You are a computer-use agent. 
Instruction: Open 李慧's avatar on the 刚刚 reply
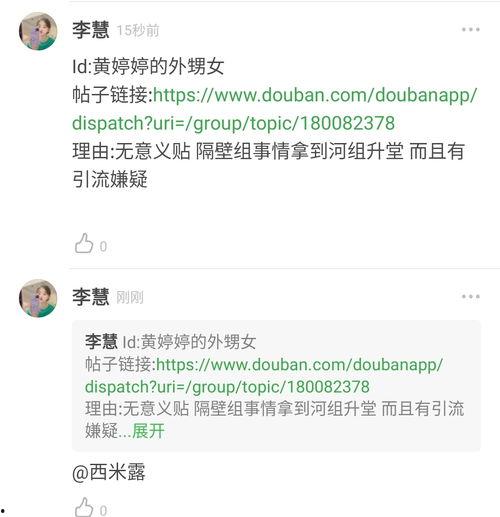click(x=38, y=298)
